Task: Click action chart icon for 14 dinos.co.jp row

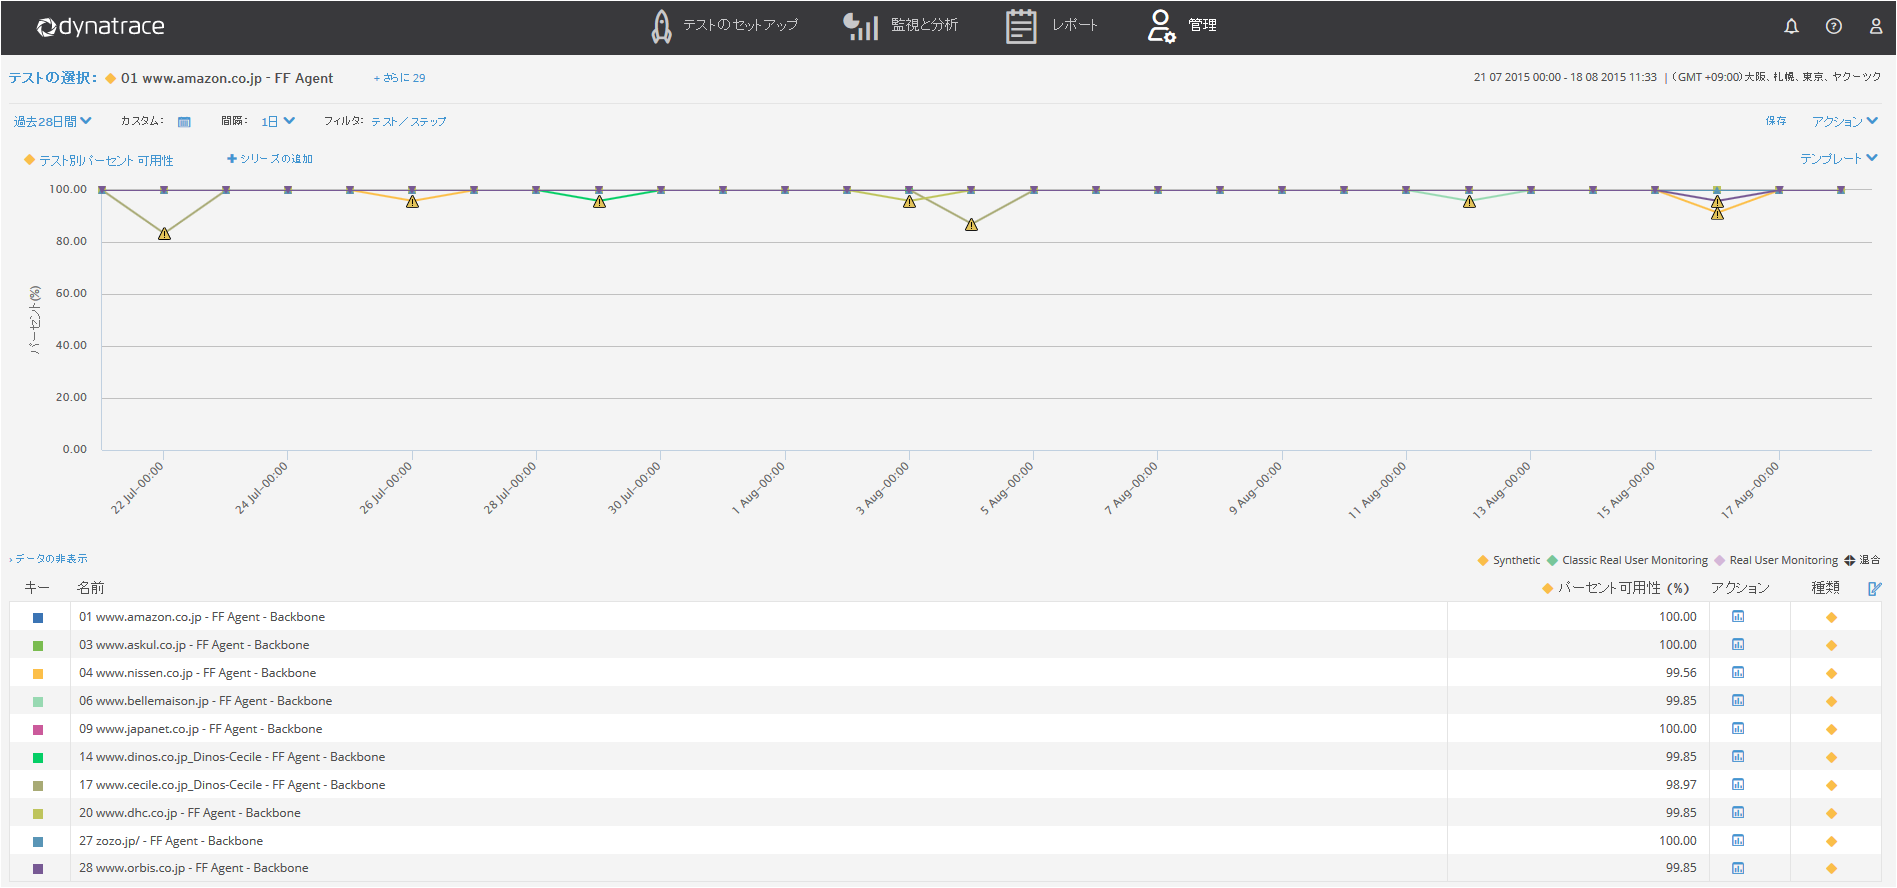Action: pos(1738,757)
